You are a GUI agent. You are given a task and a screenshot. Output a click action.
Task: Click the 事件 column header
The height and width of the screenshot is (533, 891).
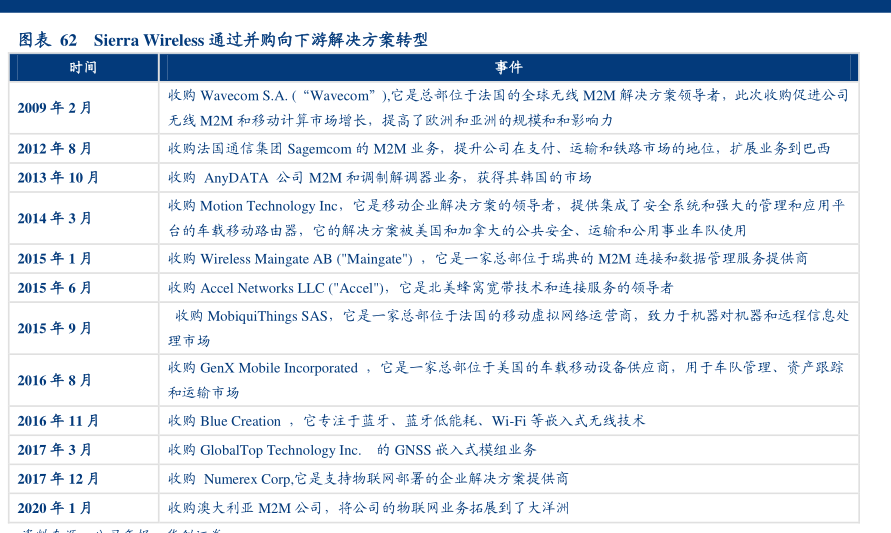point(508,67)
